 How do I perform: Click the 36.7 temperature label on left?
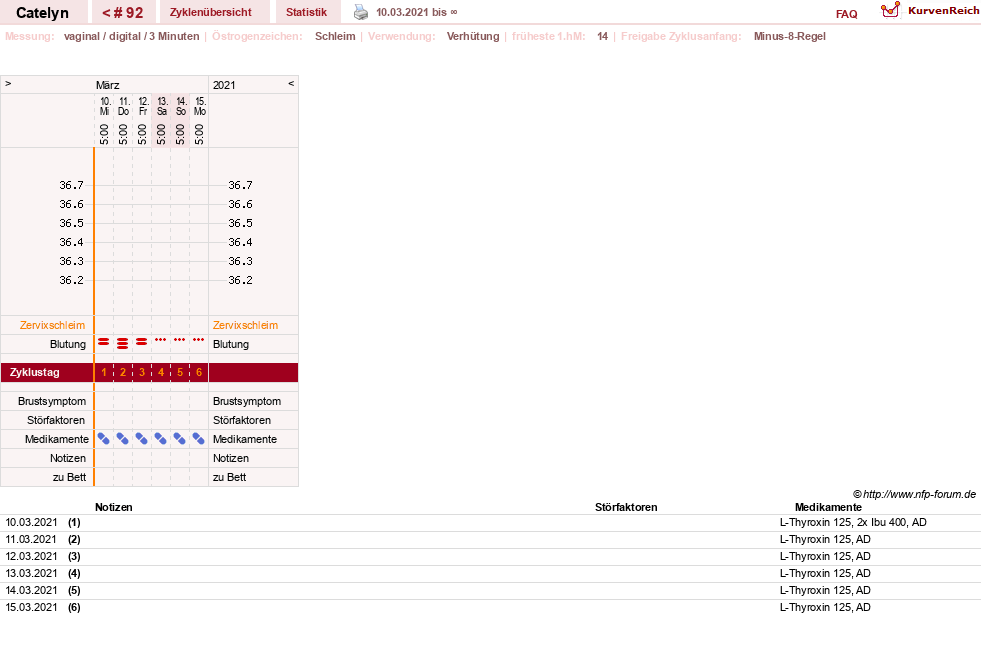[x=71, y=185]
